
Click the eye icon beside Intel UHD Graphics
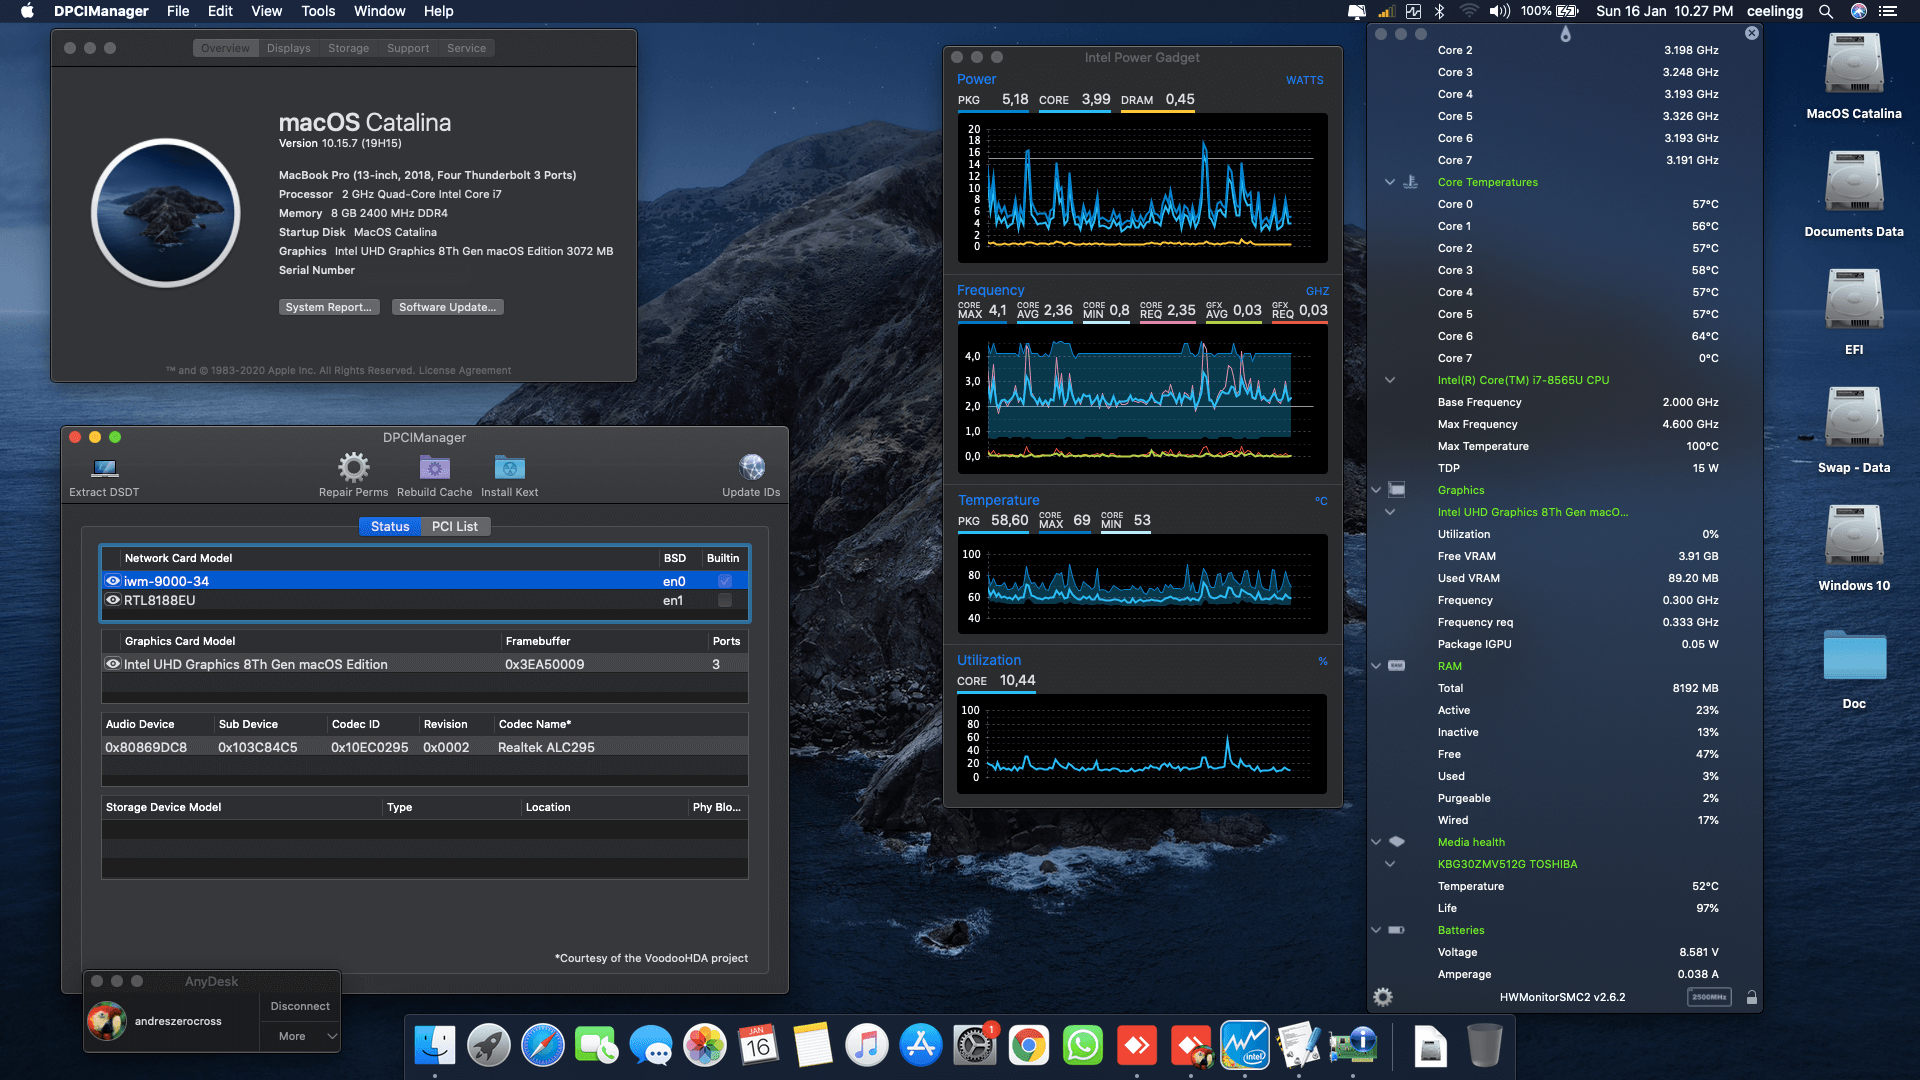click(x=113, y=664)
